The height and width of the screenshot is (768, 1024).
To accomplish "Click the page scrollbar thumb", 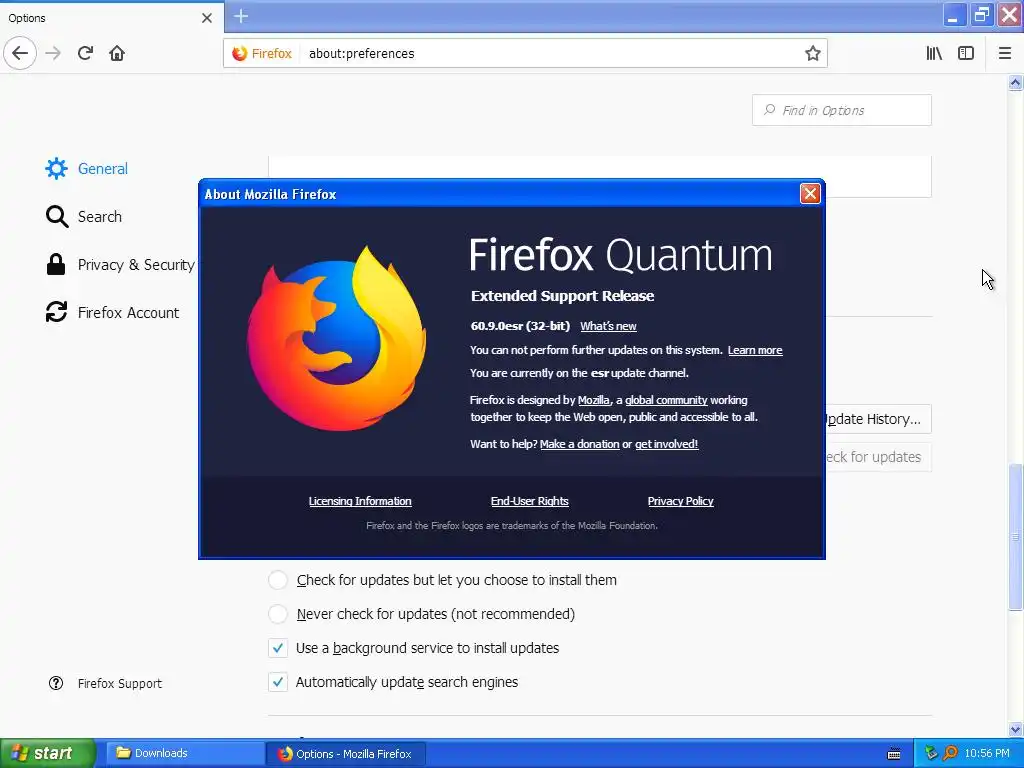I will tap(1015, 537).
